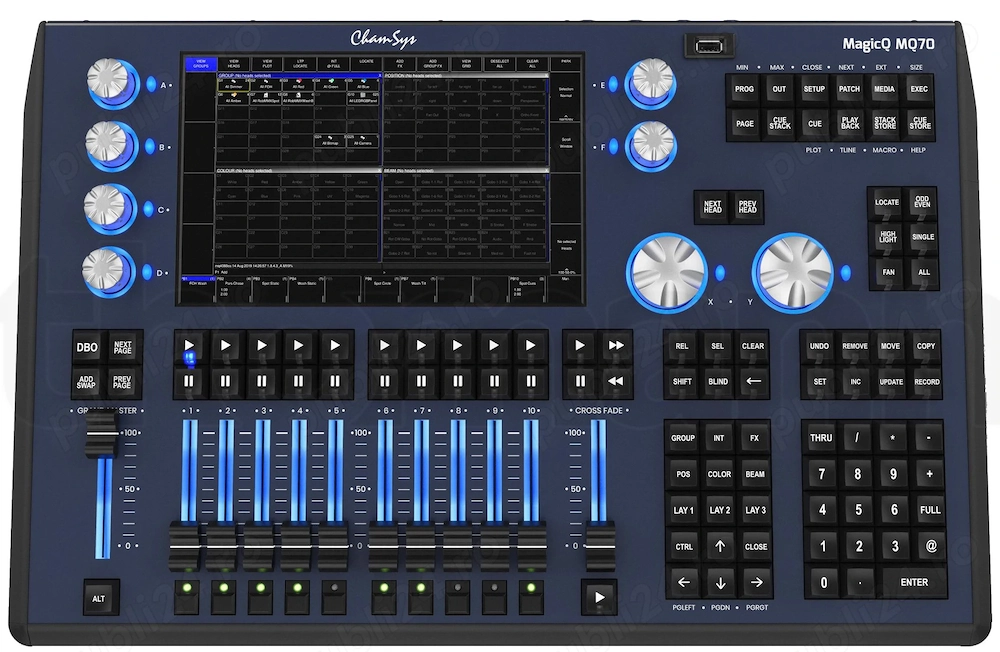Touch the encoder B rotary knob
The height and width of the screenshot is (652, 1000).
(x=107, y=144)
